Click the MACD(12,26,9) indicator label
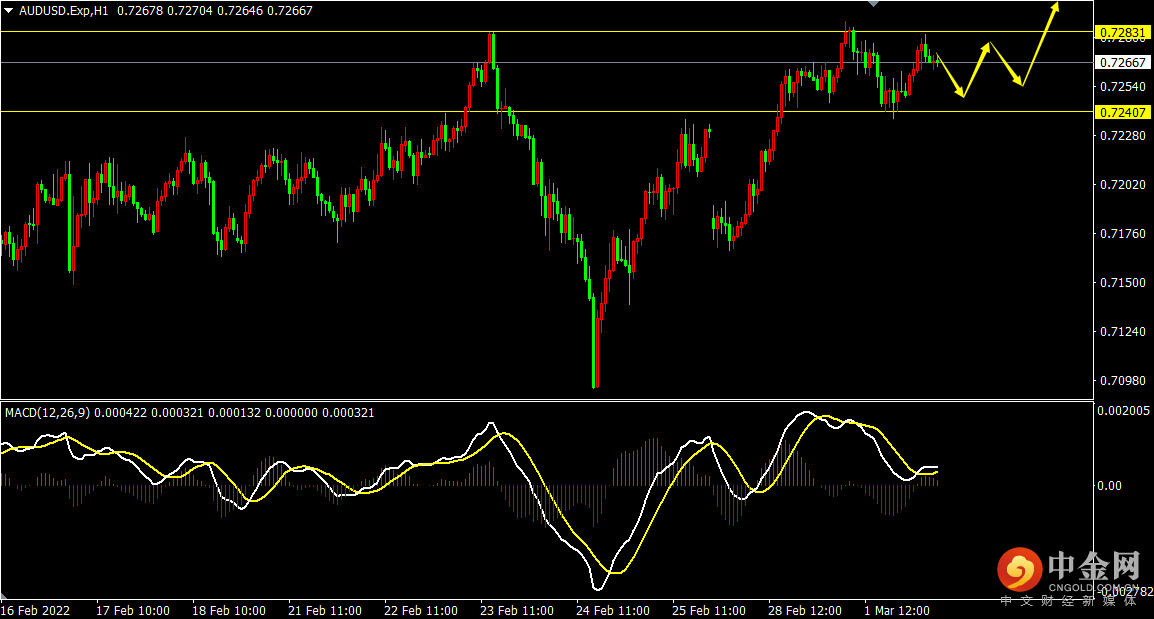Viewport: 1154px width, 619px height. pos(48,413)
